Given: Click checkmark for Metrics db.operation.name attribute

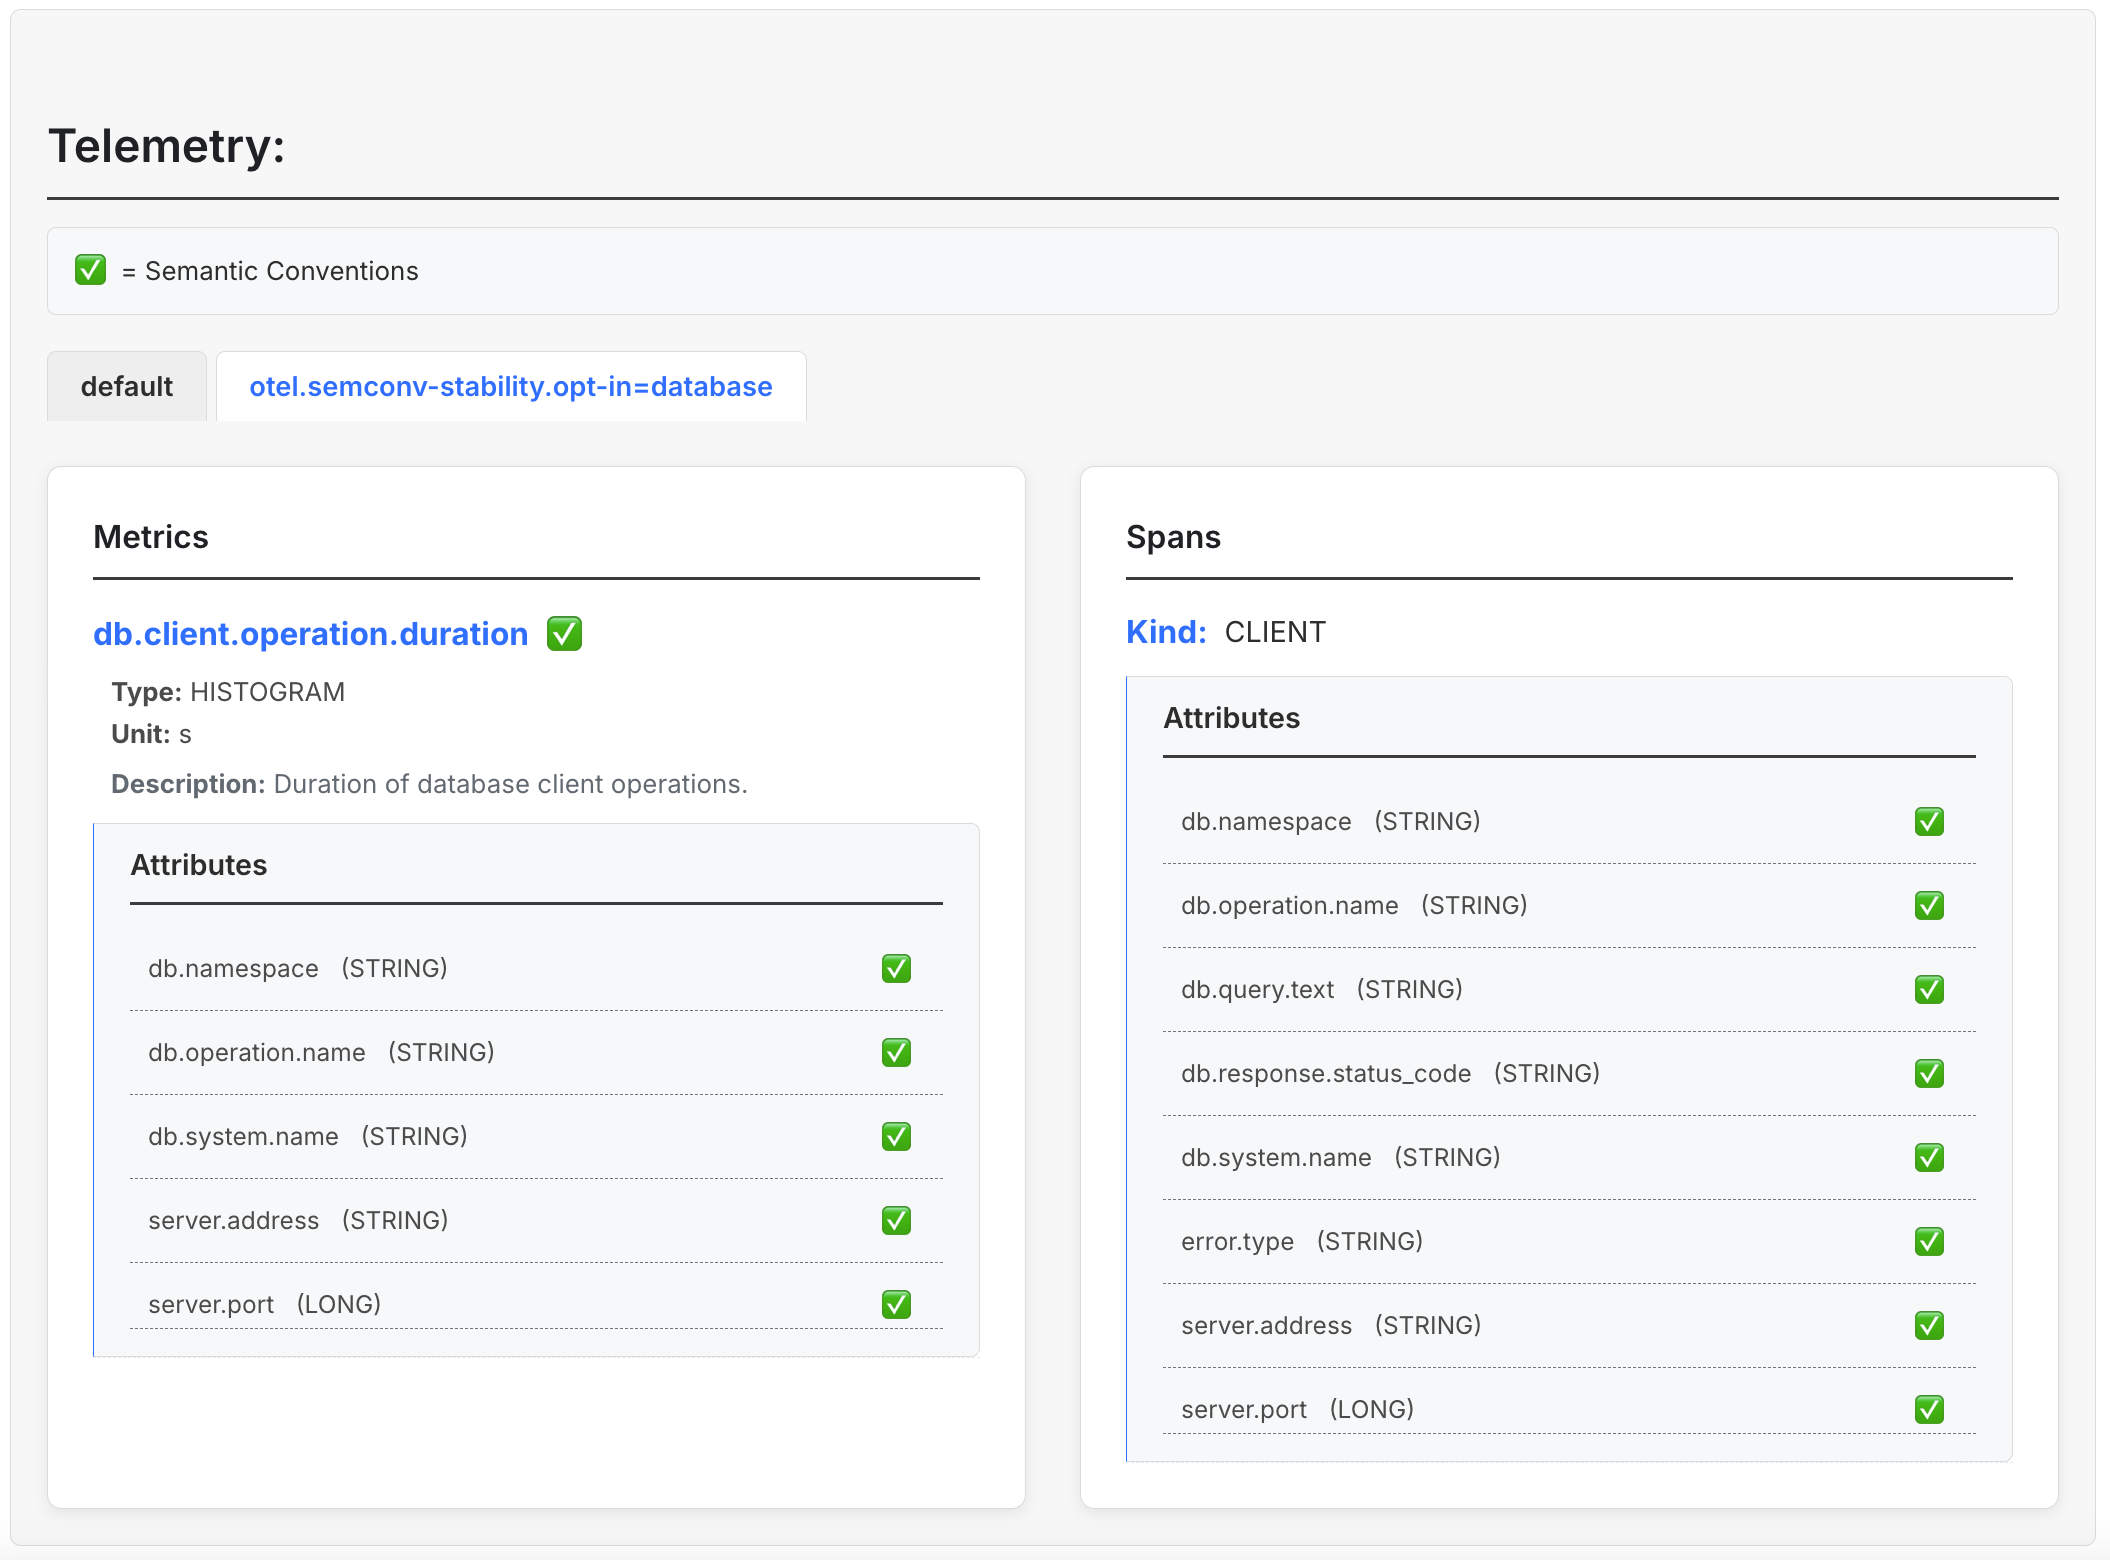Looking at the screenshot, I should (896, 1052).
